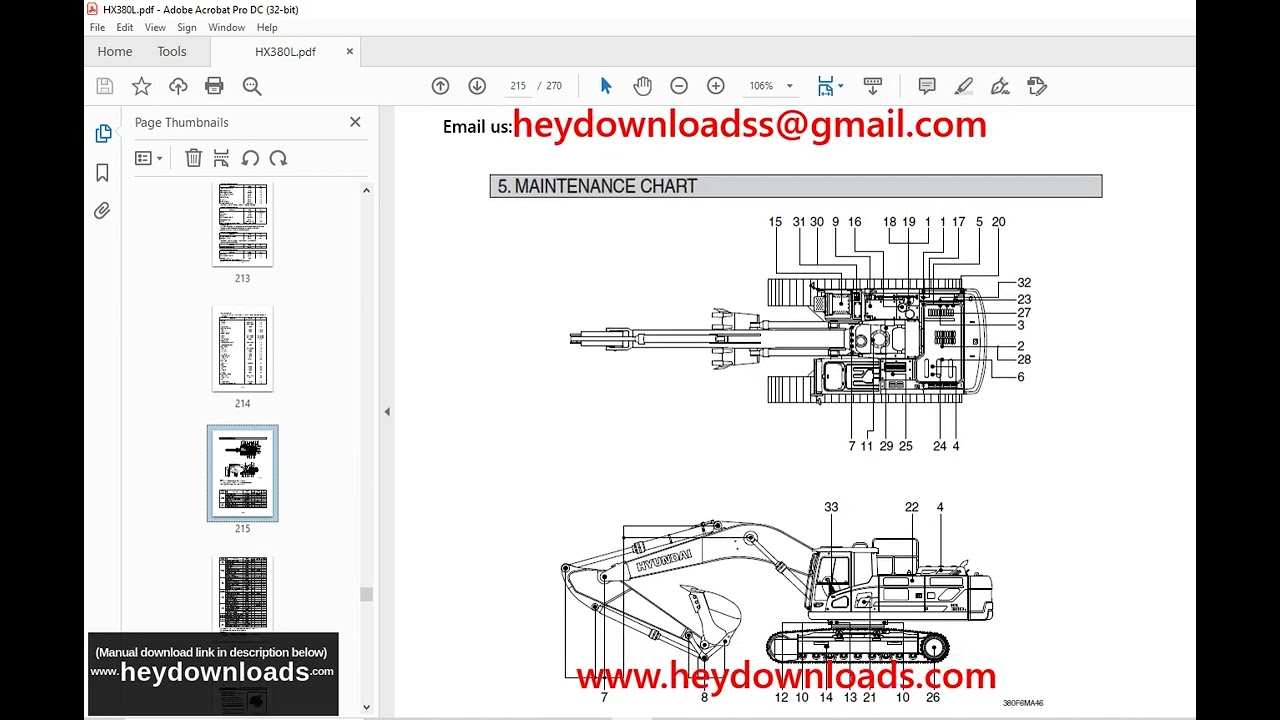The width and height of the screenshot is (1280, 720).
Task: Click the thumbnails scrollbar down arrow
Action: click(366, 707)
